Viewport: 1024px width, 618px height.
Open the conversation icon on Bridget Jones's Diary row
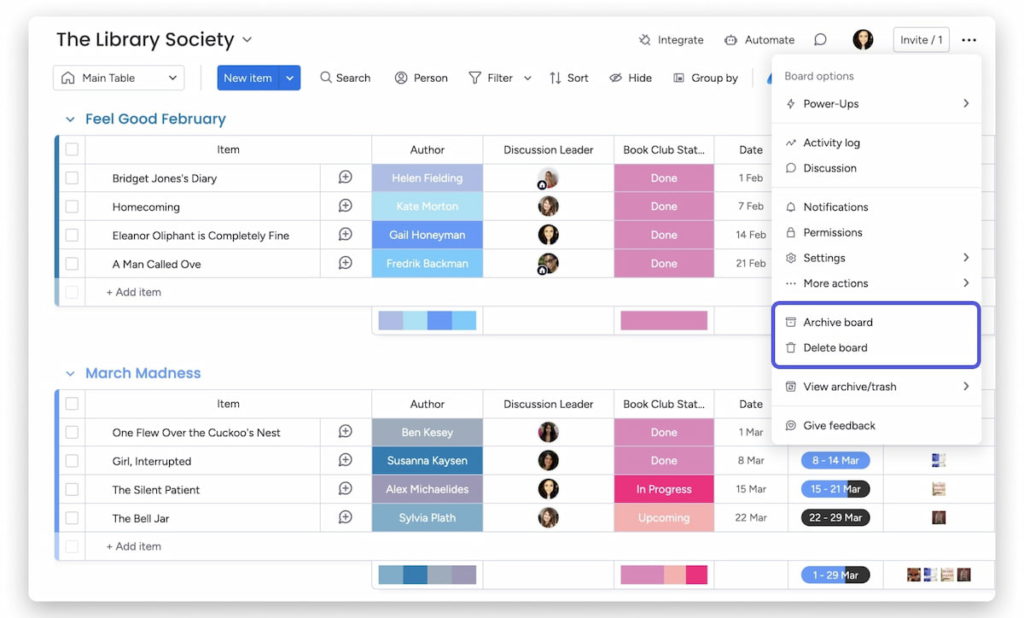345,177
